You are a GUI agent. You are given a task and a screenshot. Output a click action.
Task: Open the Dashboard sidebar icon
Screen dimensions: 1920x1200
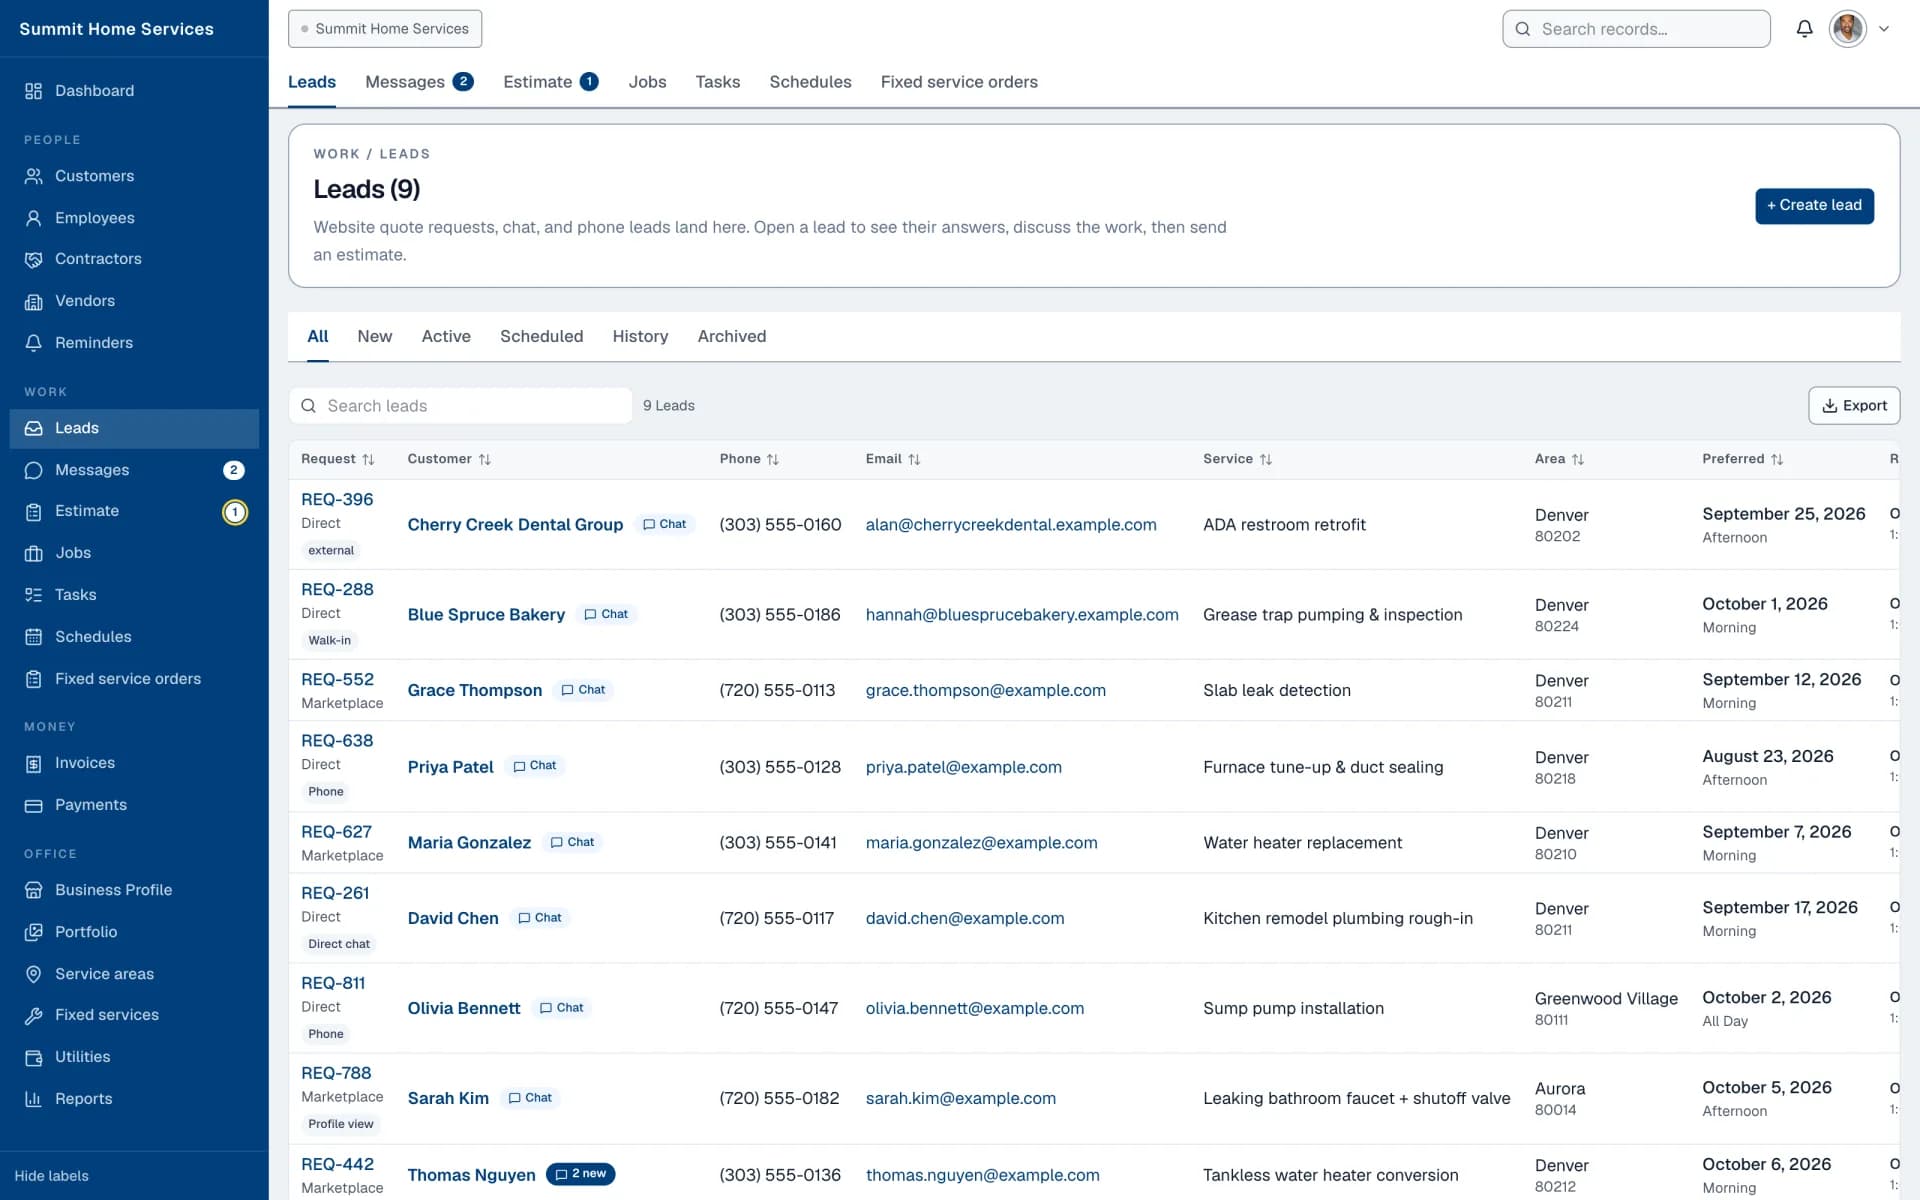pos(33,91)
